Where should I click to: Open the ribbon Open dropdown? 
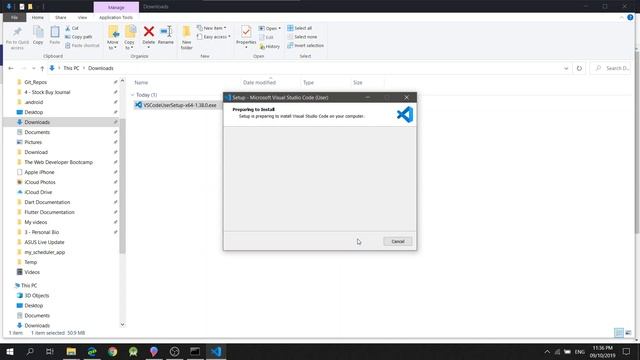(x=270, y=28)
